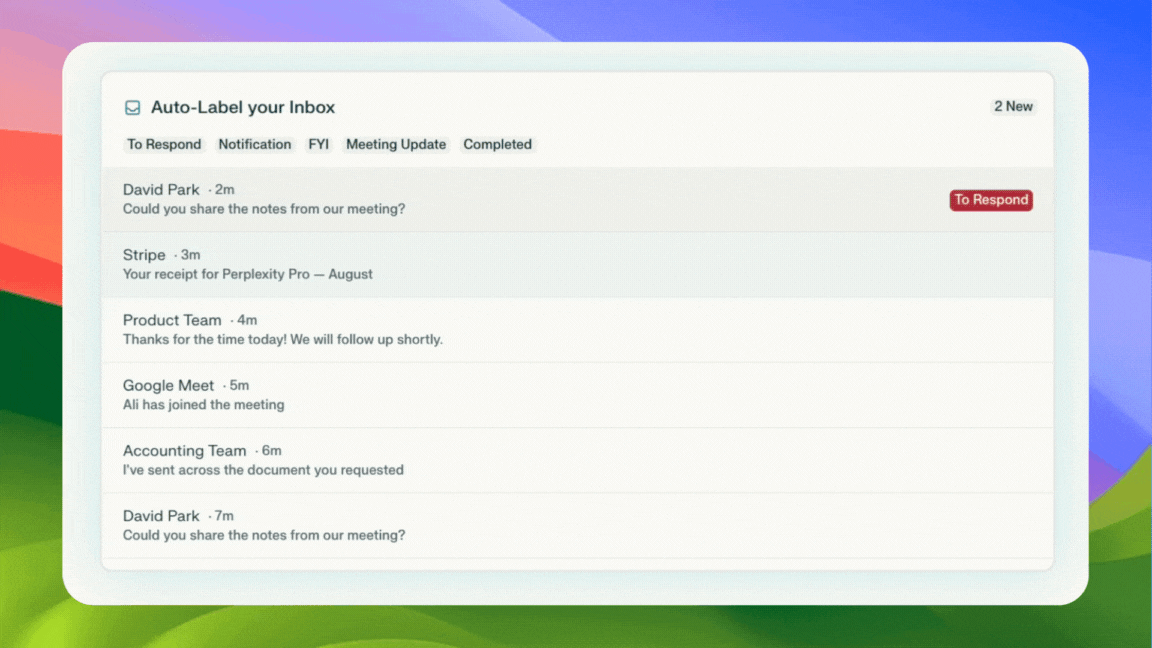Open David Park email from 7m ago
The width and height of the screenshot is (1152, 648).
(577, 525)
